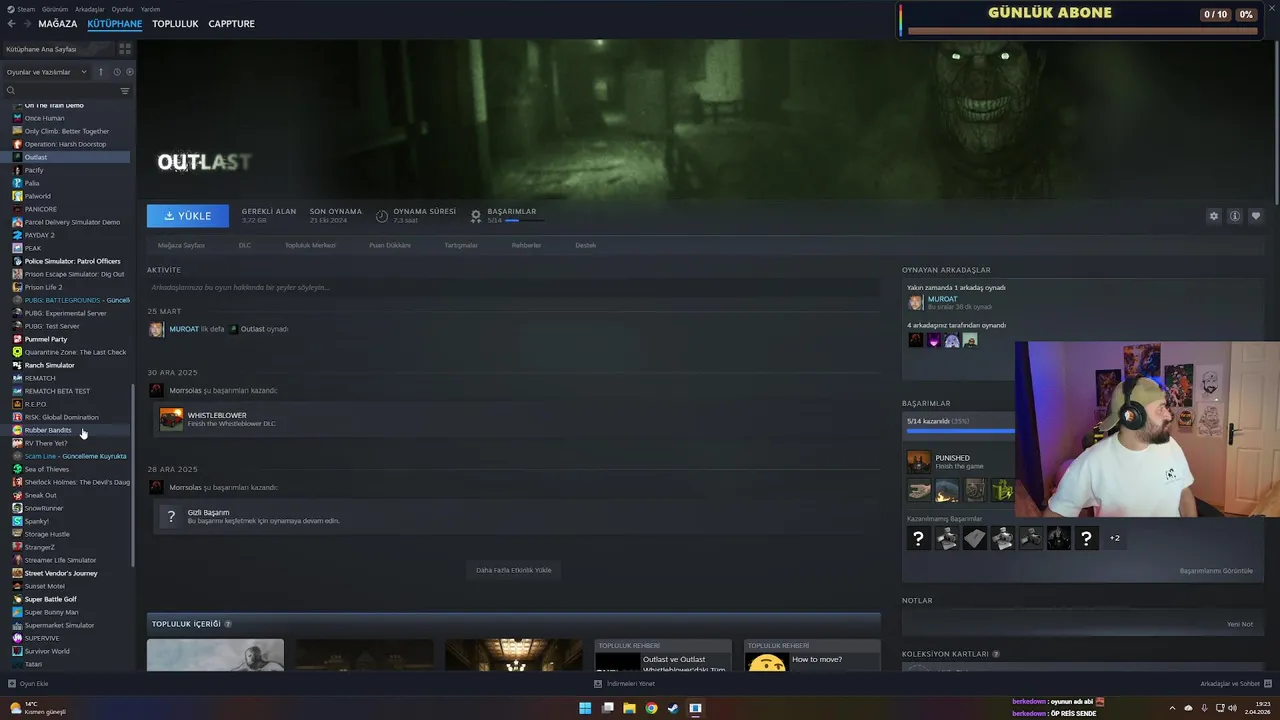Open Koleksiyon Kartları help question icon
Screen dimensions: 1280x720
(995, 654)
